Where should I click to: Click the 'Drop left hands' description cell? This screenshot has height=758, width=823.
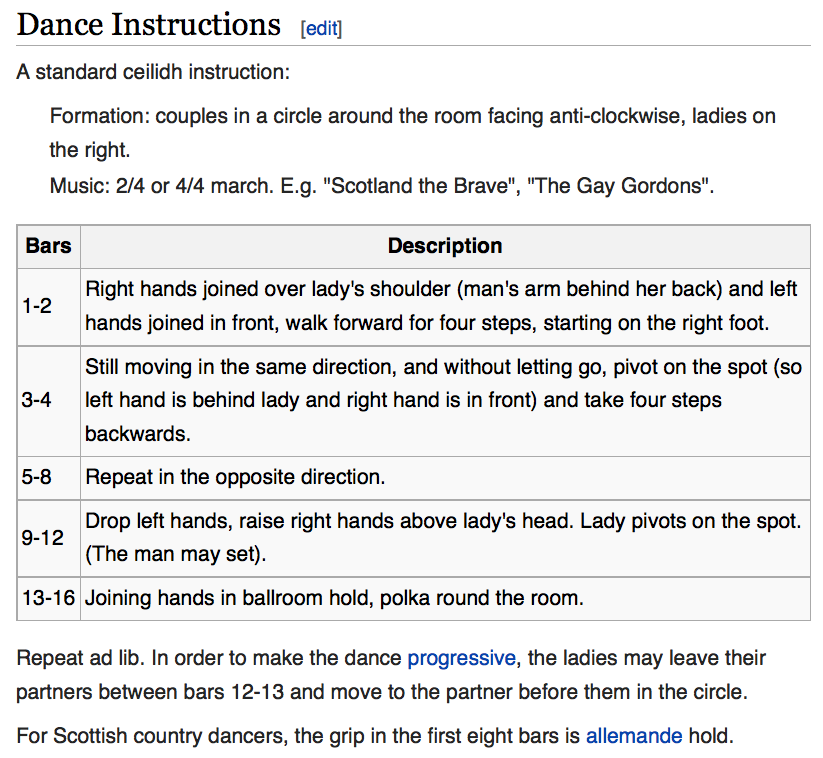coord(445,538)
